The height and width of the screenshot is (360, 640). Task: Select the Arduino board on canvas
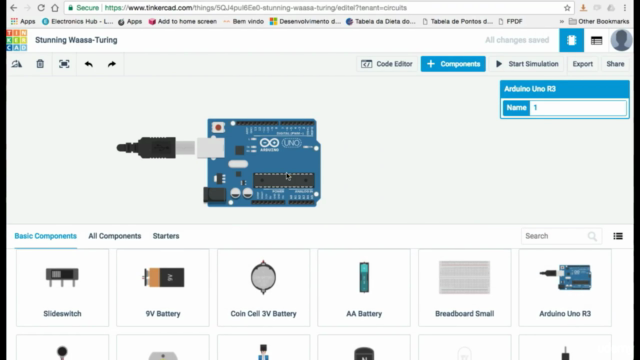coord(264,162)
